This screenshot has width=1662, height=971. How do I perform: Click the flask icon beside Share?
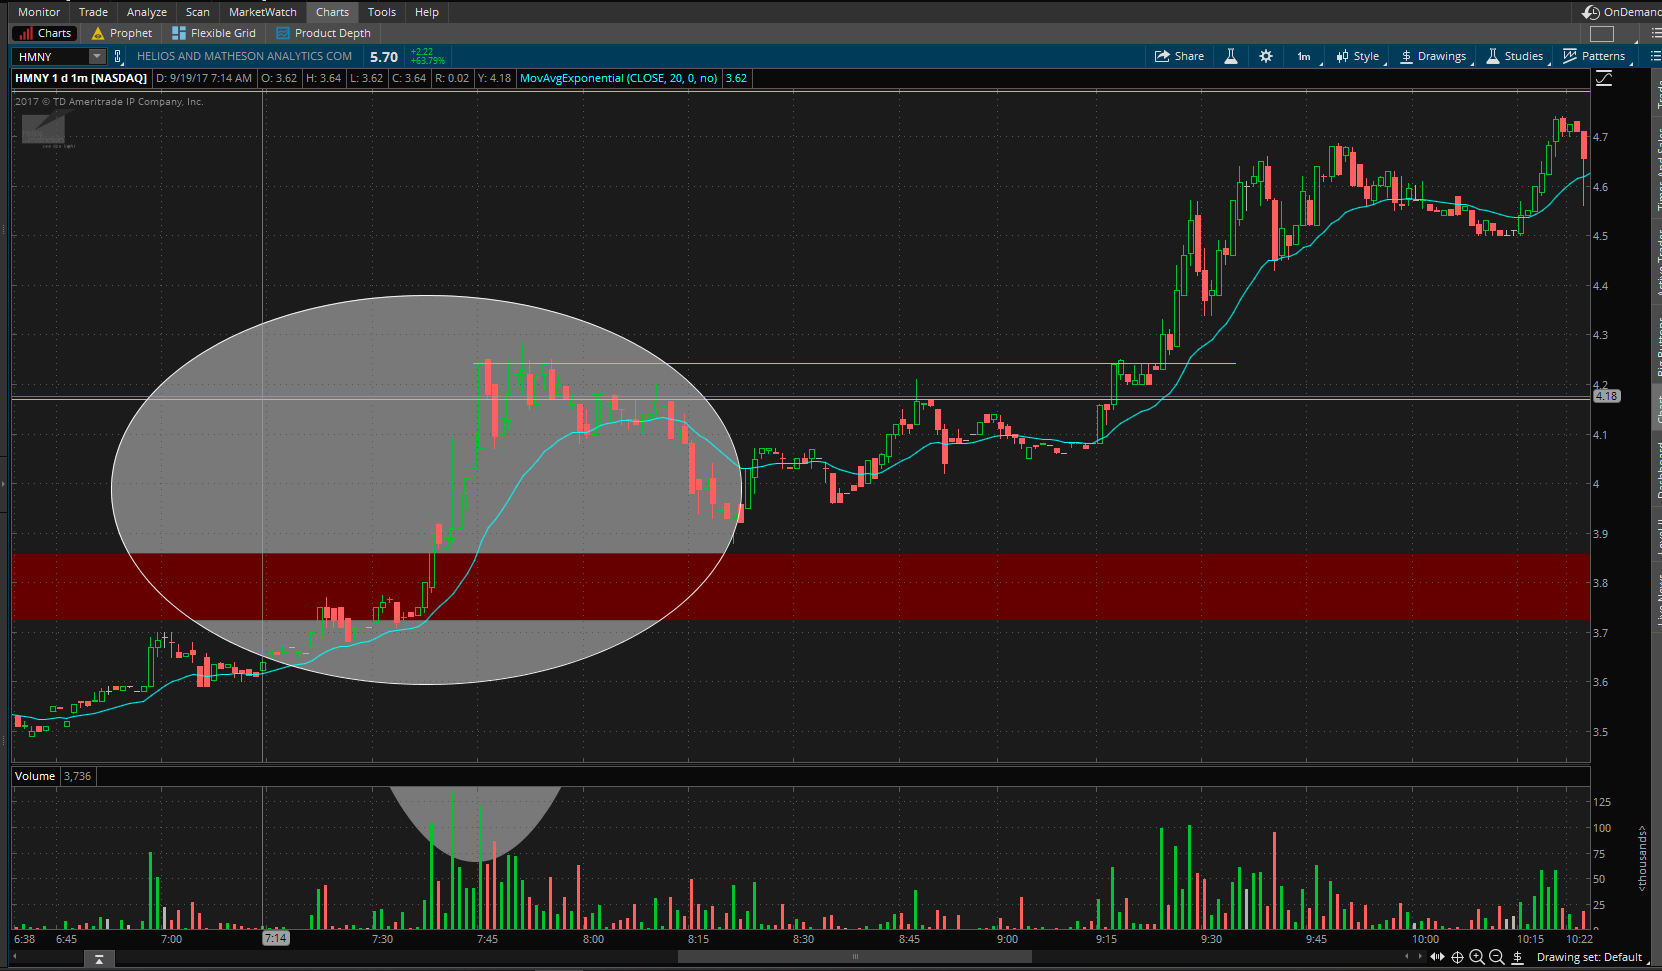pos(1231,56)
